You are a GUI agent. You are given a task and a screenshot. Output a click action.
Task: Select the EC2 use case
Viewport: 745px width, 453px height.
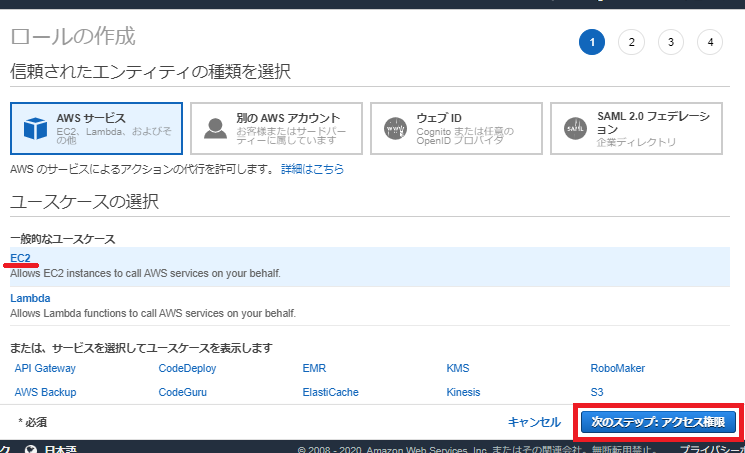tap(20, 258)
